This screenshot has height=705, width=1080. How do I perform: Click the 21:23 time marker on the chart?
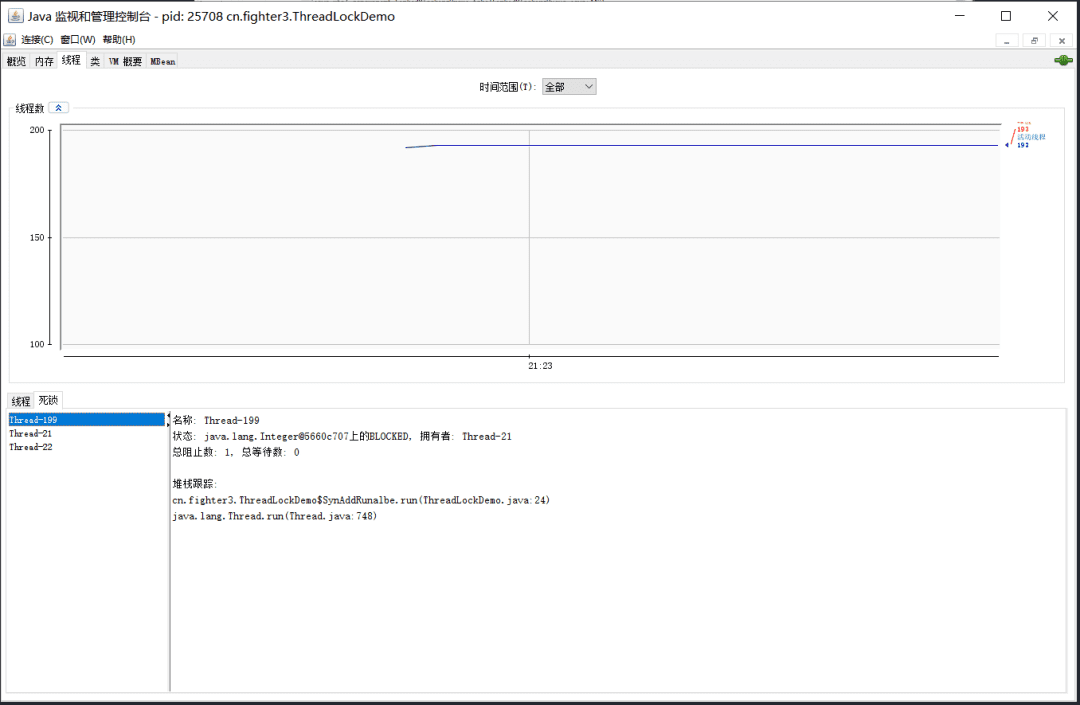point(540,366)
